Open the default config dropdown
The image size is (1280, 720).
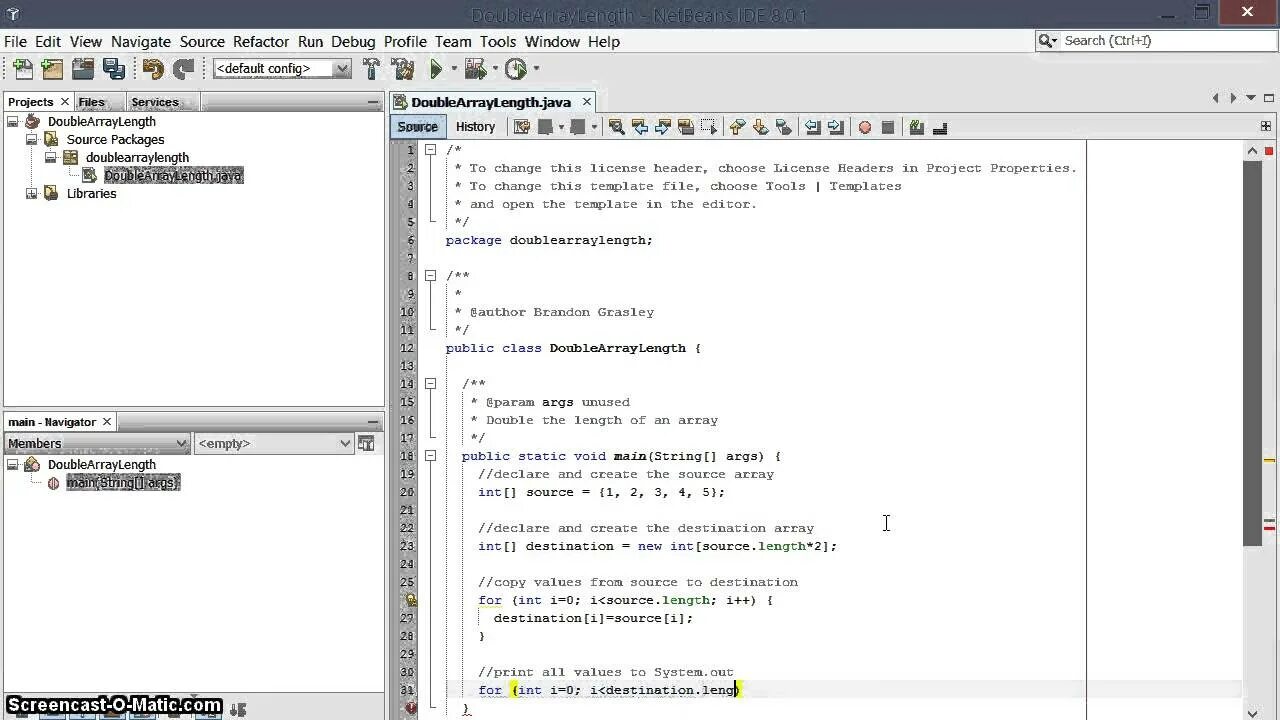pyautogui.click(x=282, y=69)
